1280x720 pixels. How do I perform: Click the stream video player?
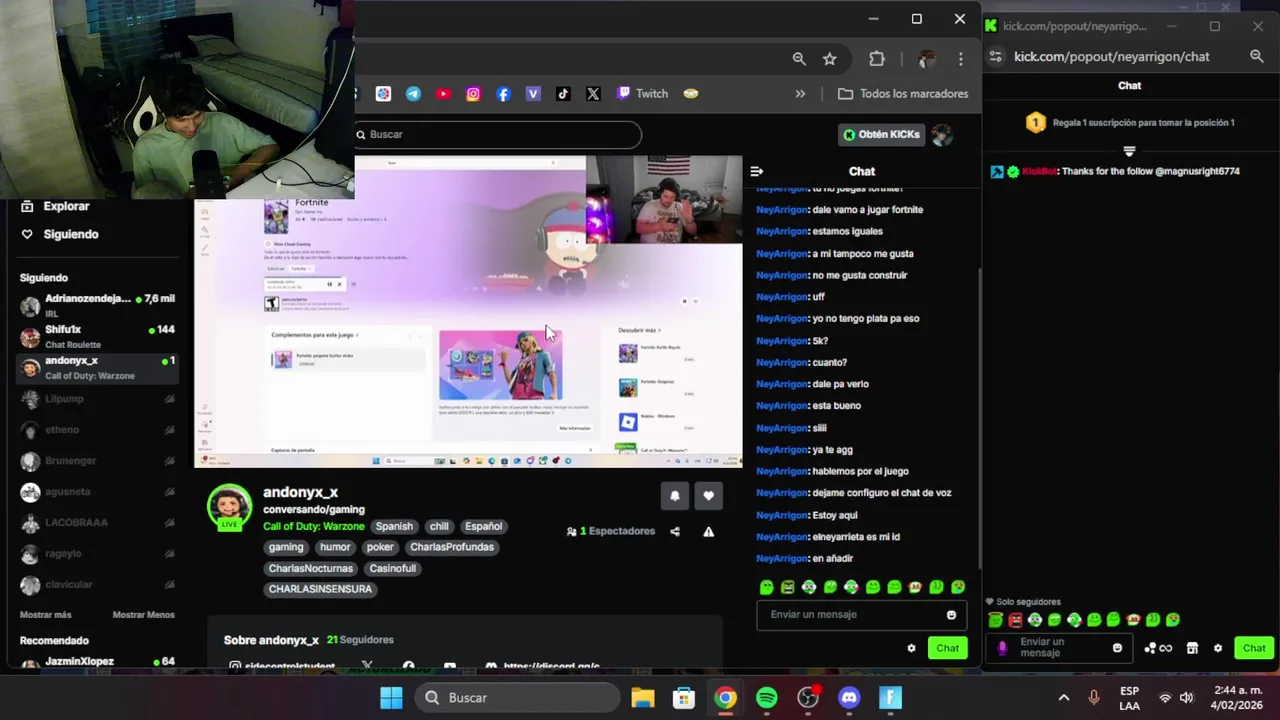[x=468, y=311]
